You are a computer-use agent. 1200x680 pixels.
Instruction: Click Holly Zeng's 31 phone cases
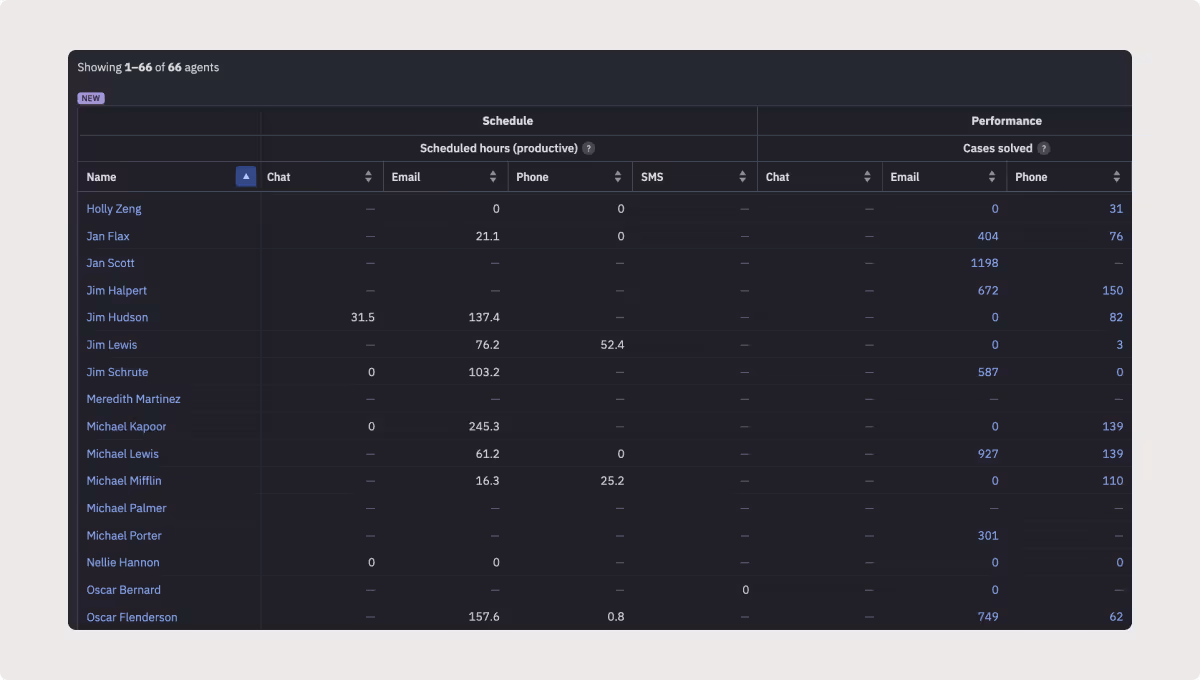tap(1116, 209)
